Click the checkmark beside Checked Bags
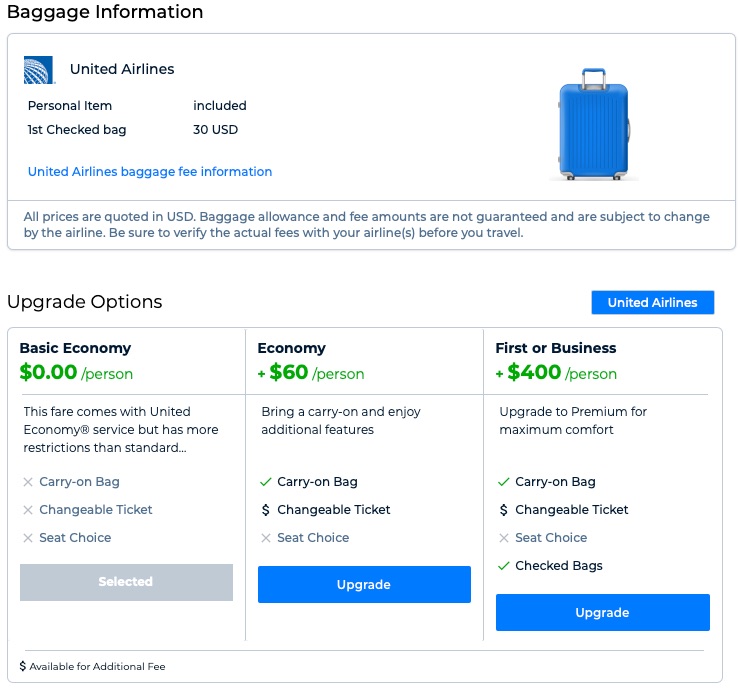This screenshot has width=740, height=693. pos(504,566)
